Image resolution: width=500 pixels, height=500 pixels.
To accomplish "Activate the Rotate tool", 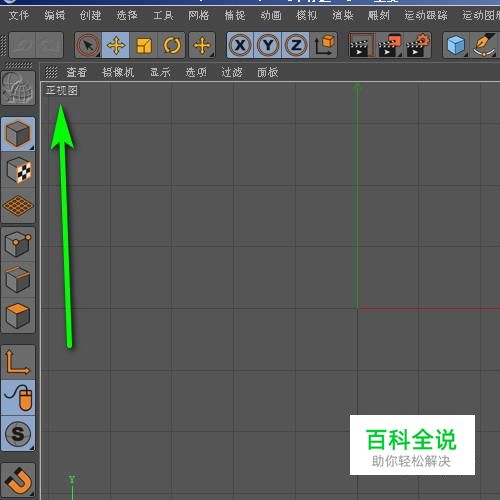I will 171,45.
